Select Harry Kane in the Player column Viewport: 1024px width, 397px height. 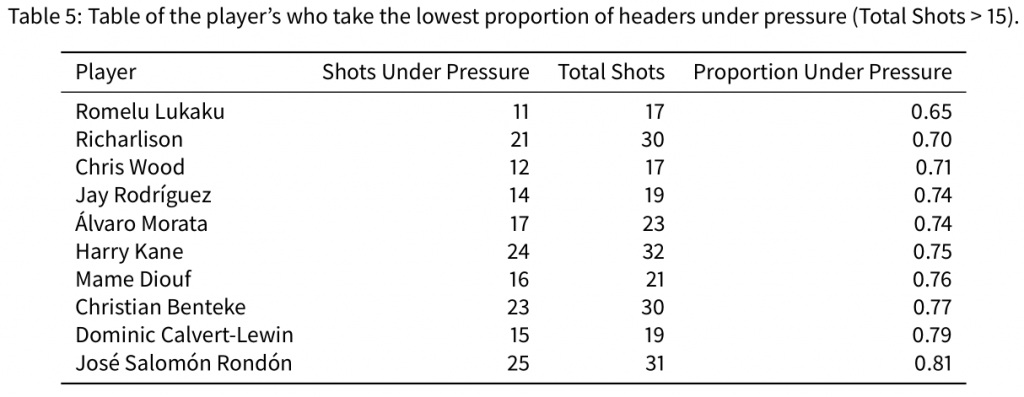pos(129,251)
